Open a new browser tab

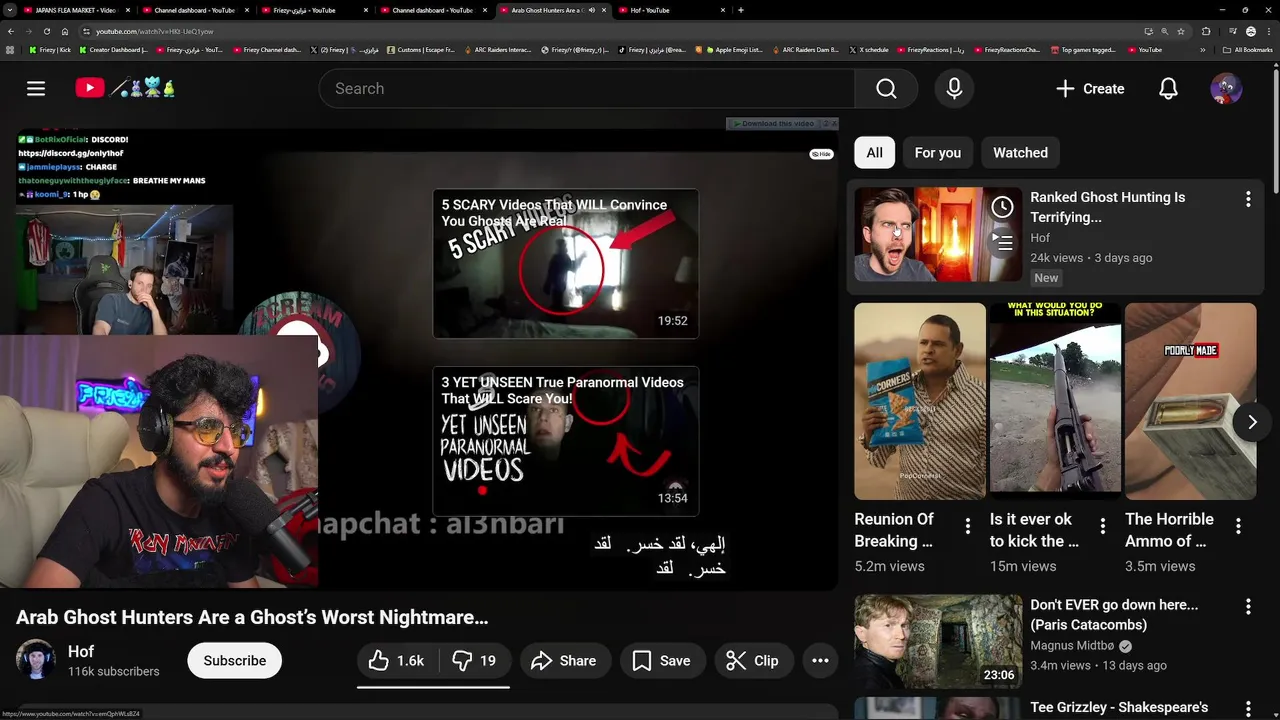741,10
